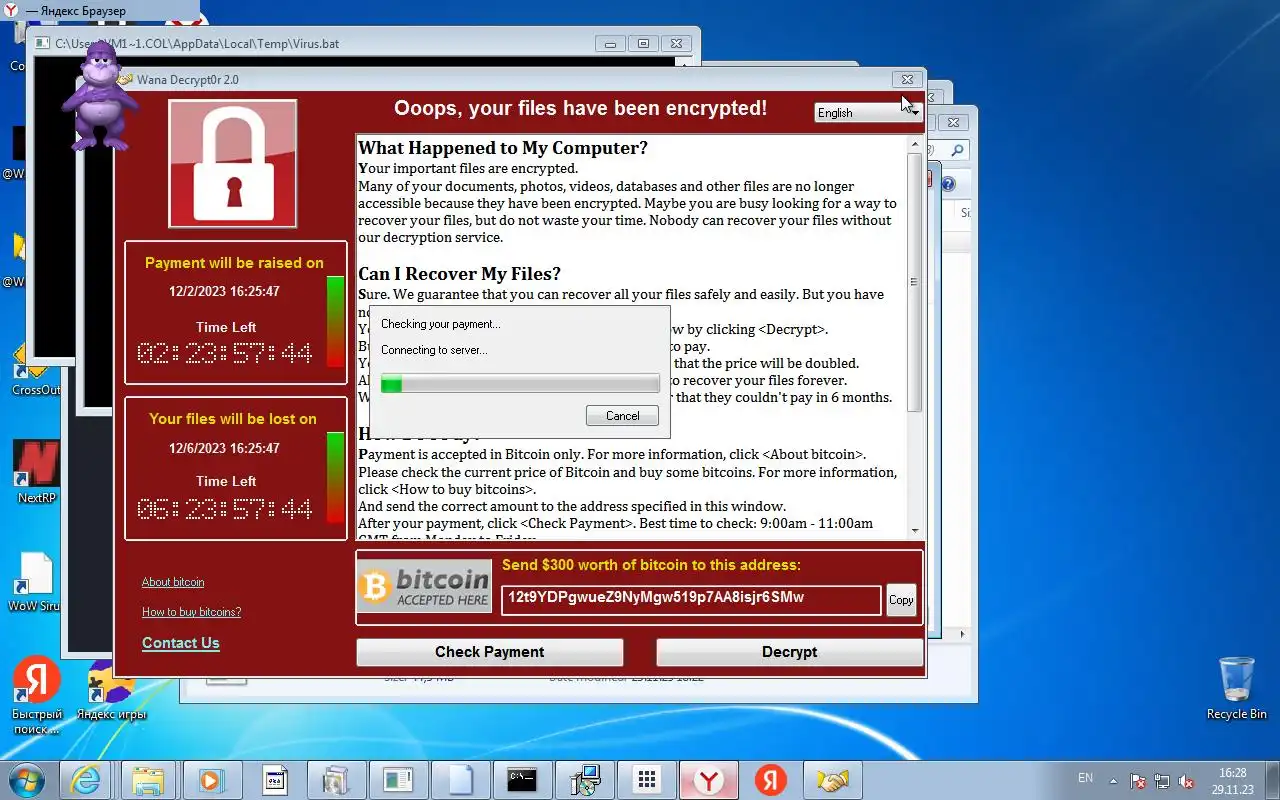The height and width of the screenshot is (800, 1280).
Task: Launch Internet Explorer from the taskbar
Action: [87, 780]
